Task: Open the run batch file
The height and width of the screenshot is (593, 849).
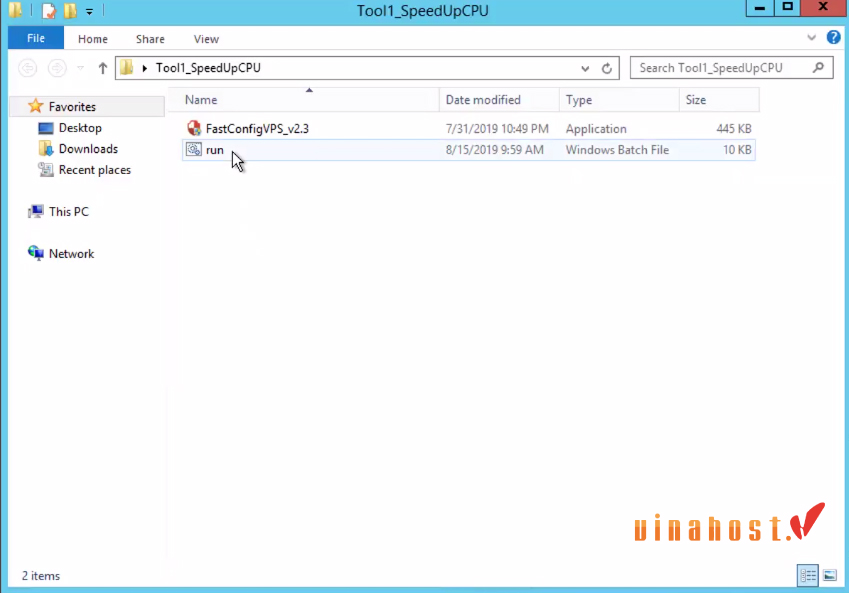Action: click(x=214, y=149)
